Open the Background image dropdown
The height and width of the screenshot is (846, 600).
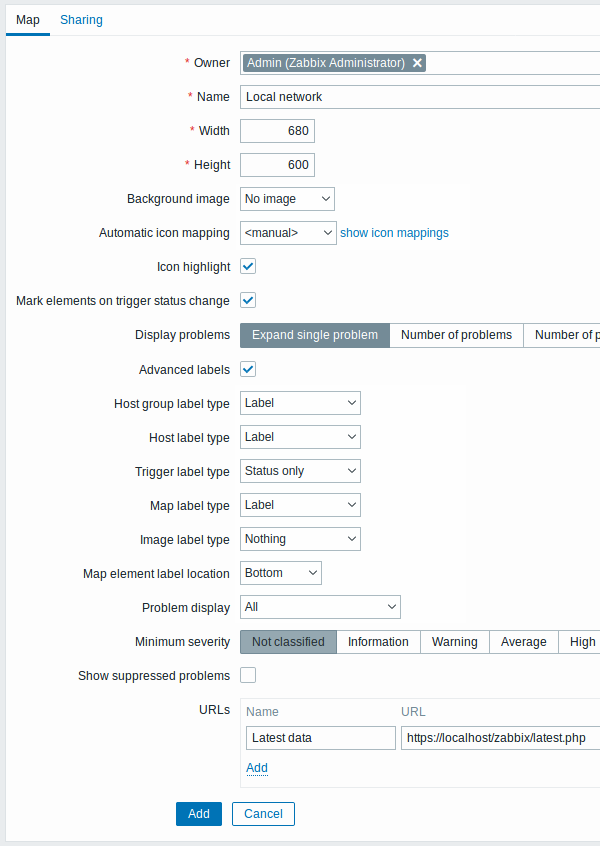(288, 199)
